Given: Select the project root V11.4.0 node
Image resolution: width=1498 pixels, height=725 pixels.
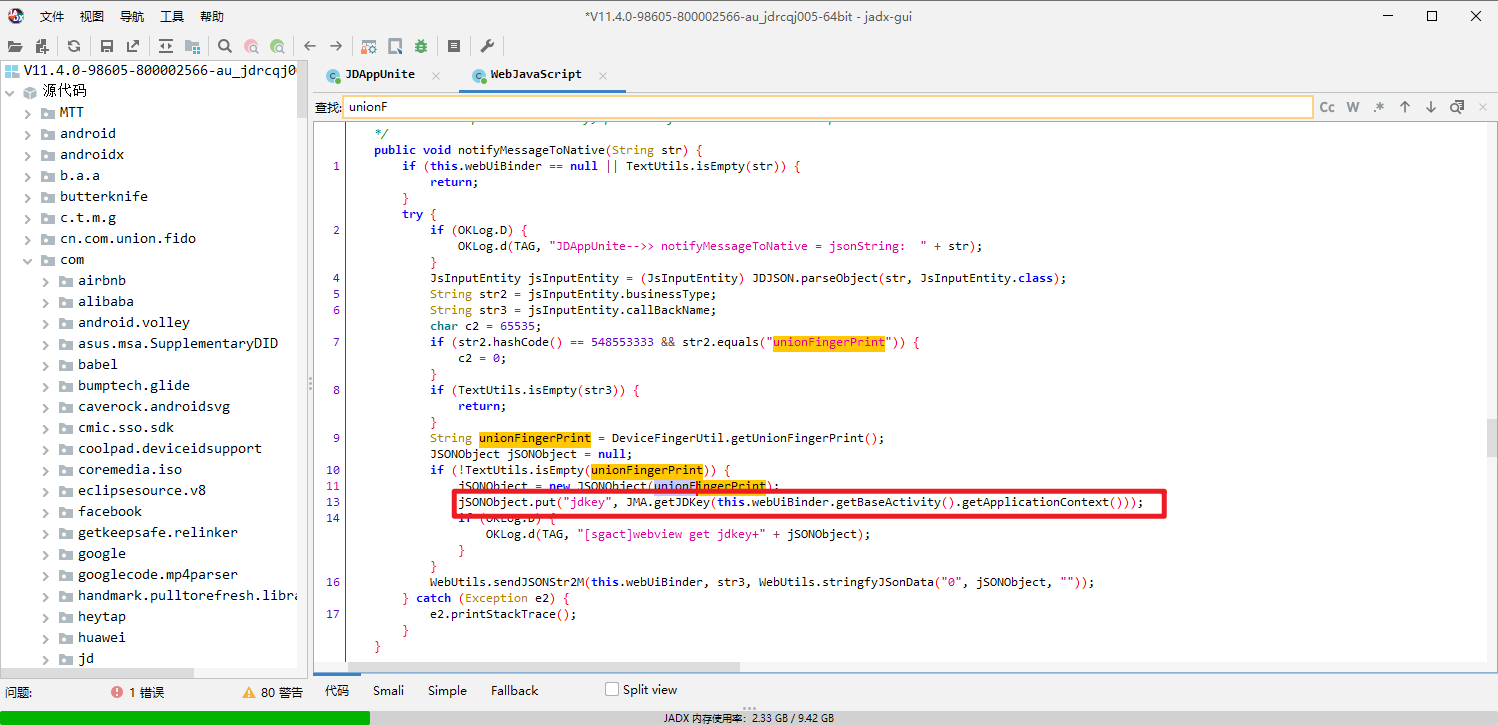Looking at the screenshot, I should 150,70.
